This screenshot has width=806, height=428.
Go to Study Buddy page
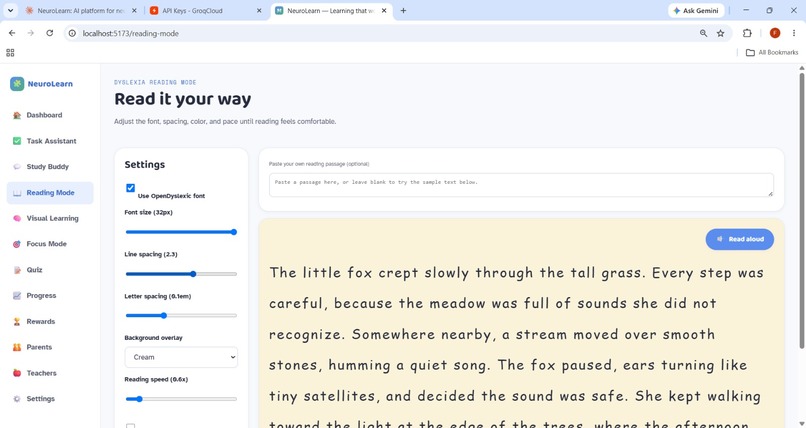pyautogui.click(x=50, y=166)
